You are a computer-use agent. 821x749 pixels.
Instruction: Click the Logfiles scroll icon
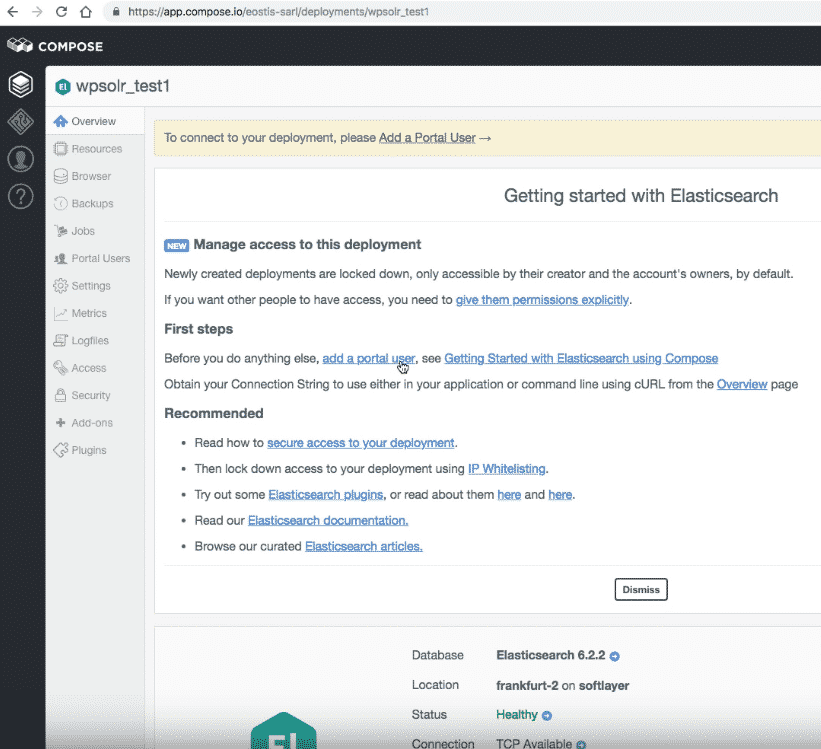click(x=61, y=340)
